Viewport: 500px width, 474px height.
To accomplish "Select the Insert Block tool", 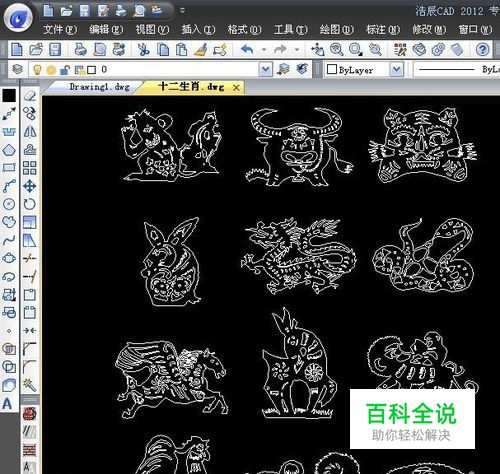I will [x=9, y=294].
